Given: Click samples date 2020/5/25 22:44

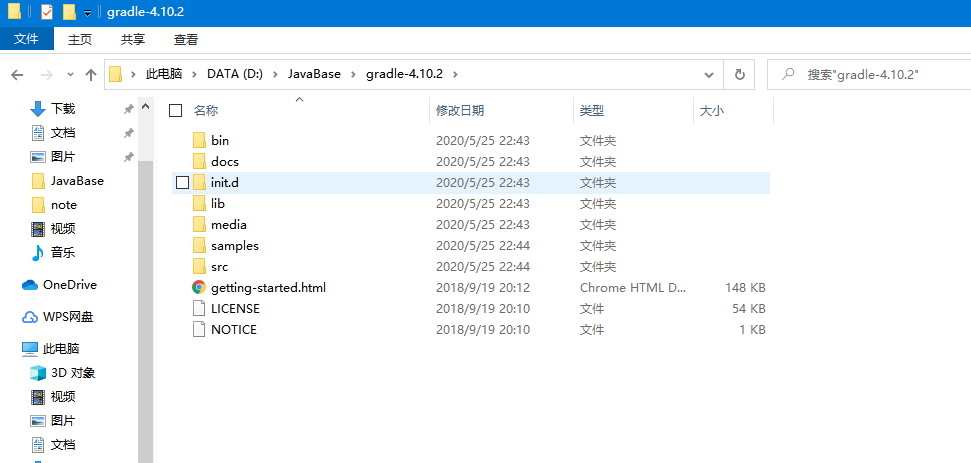Looking at the screenshot, I should coord(483,246).
